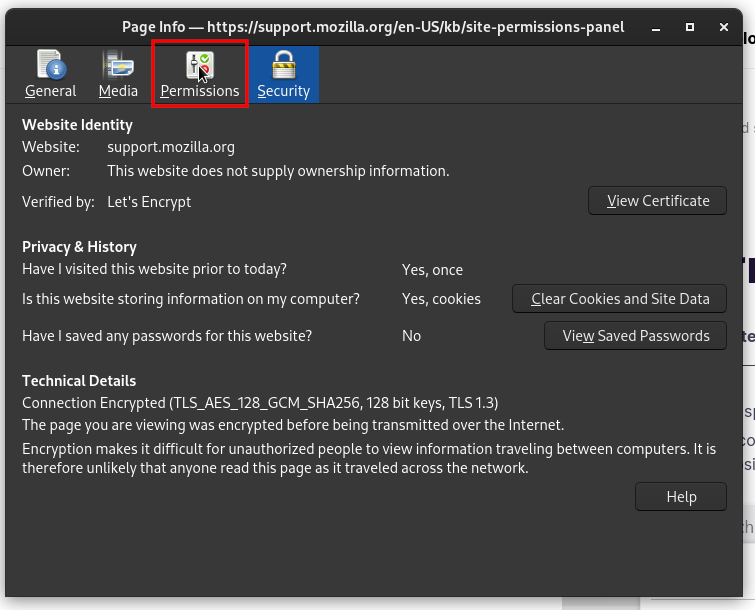This screenshot has height=610, width=755.
Task: Click the View Certificate button
Action: [657, 201]
